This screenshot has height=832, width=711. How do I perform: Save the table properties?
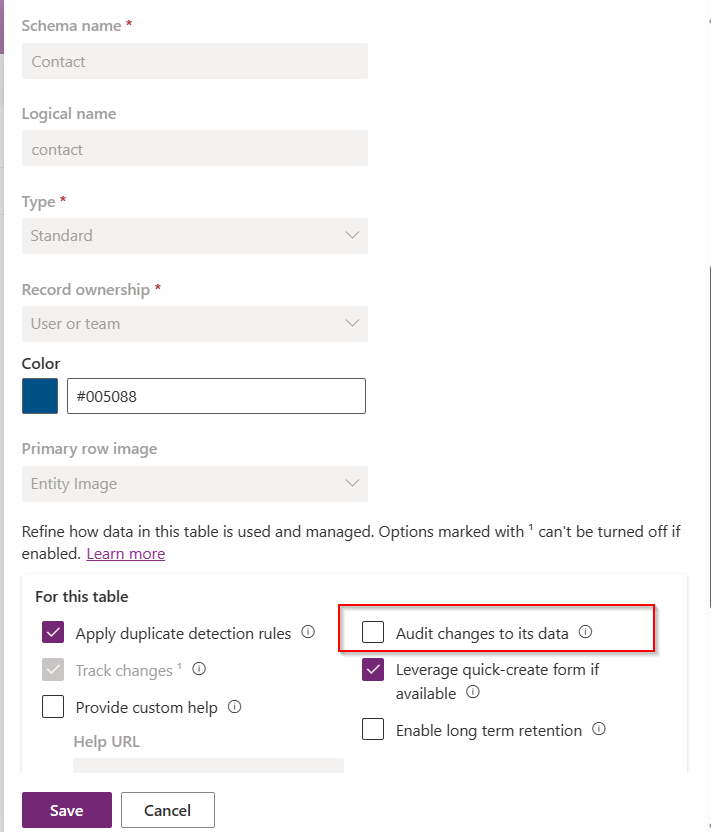point(66,810)
